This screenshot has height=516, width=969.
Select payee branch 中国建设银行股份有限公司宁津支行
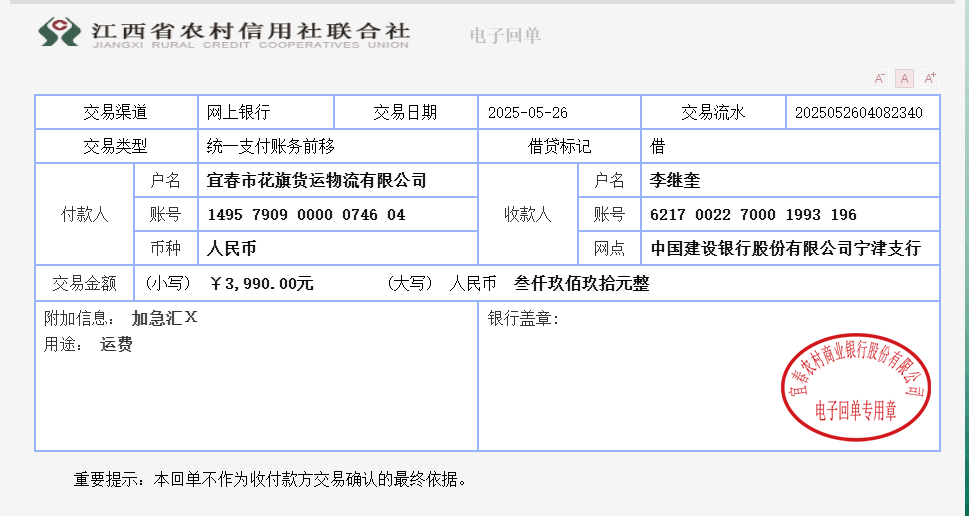(x=786, y=248)
